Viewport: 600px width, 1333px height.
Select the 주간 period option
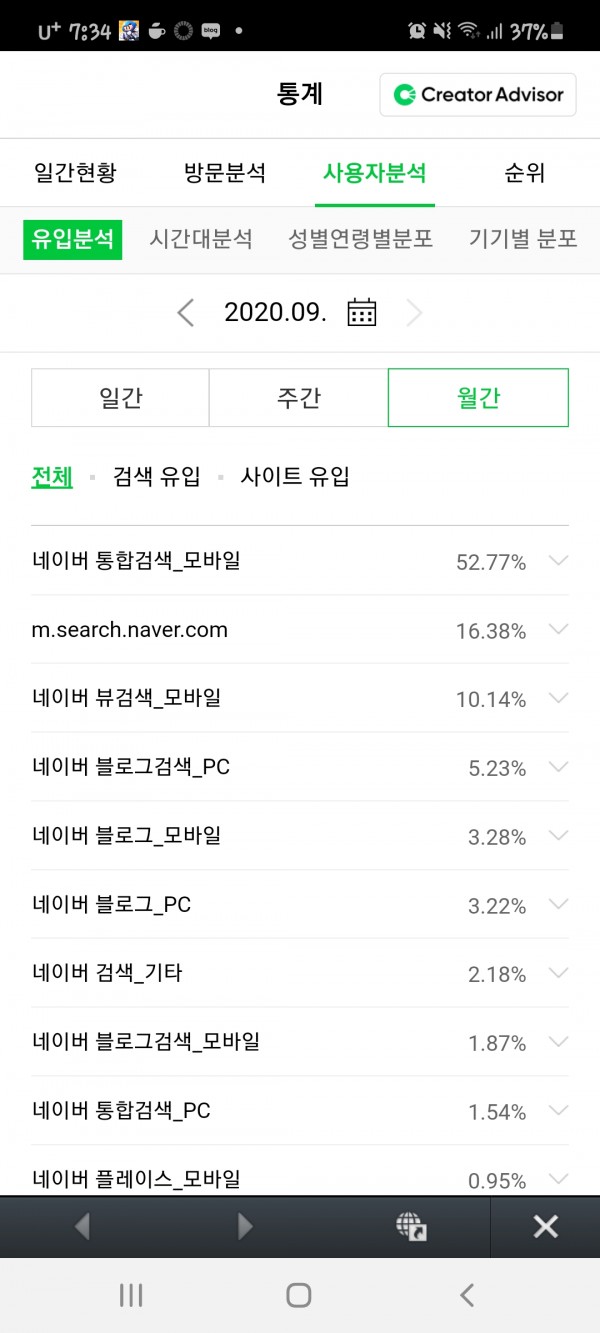point(298,398)
